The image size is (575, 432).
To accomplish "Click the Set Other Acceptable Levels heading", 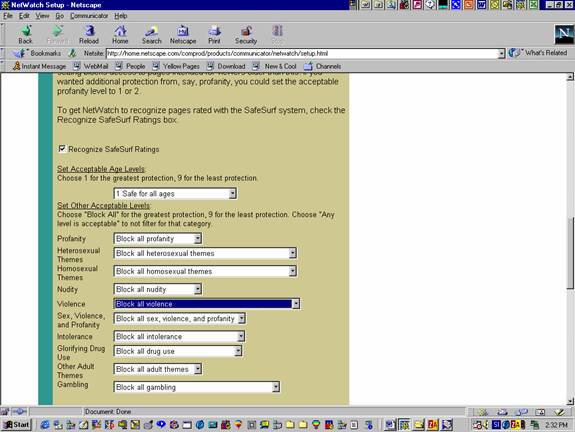I will (103, 205).
